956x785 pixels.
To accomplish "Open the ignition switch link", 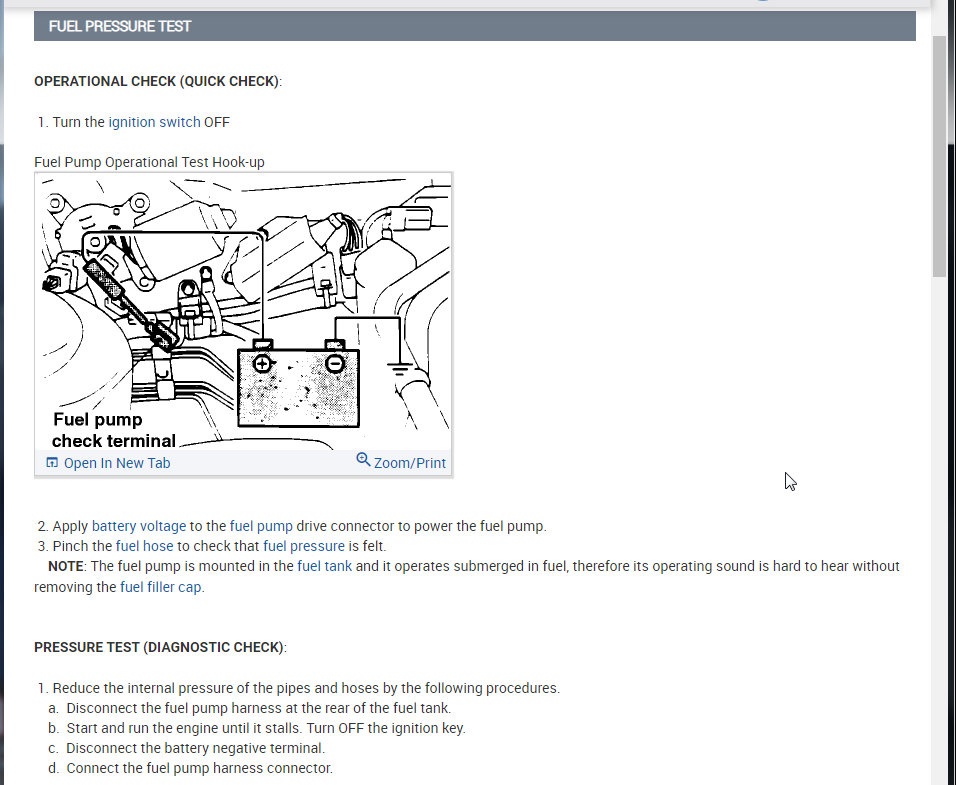I will (x=154, y=122).
